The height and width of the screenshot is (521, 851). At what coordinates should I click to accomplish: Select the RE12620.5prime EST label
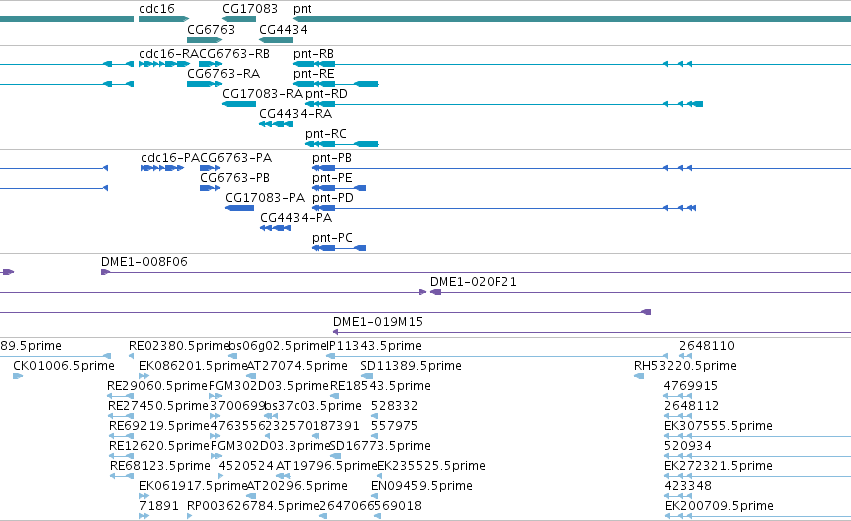[x=159, y=446]
